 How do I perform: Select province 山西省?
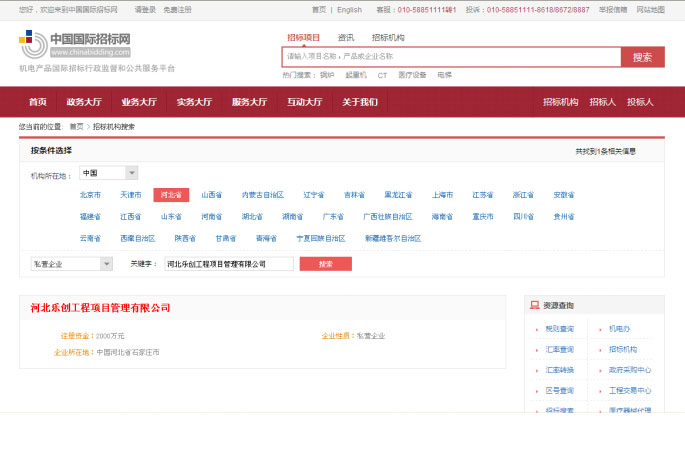click(211, 195)
